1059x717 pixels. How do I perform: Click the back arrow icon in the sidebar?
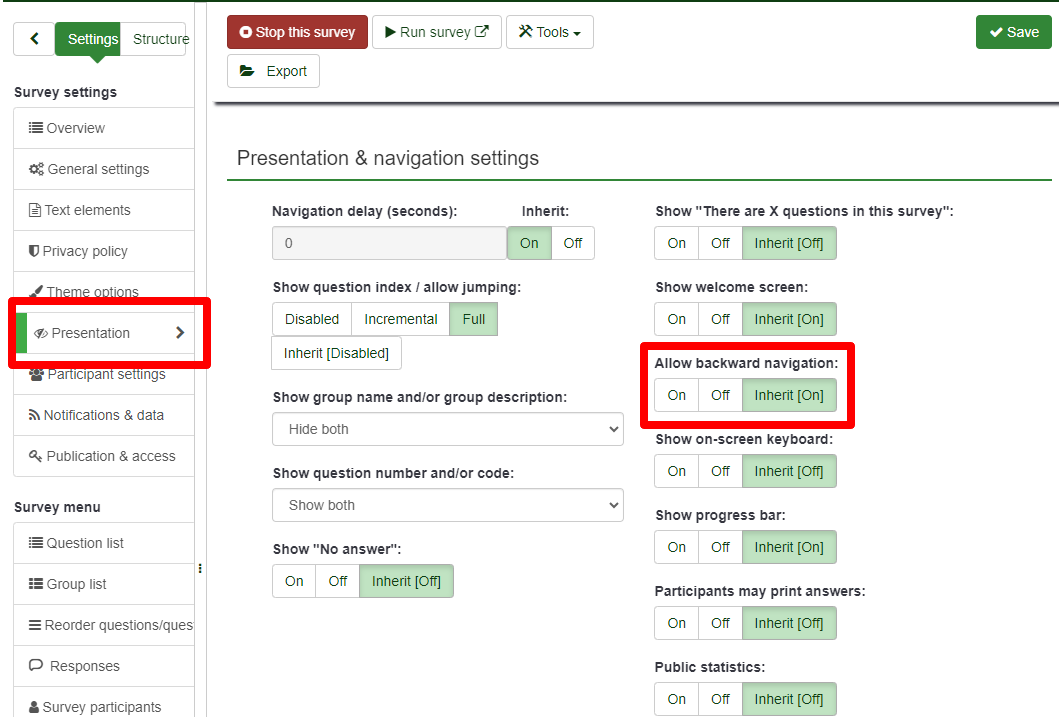pyautogui.click(x=34, y=39)
